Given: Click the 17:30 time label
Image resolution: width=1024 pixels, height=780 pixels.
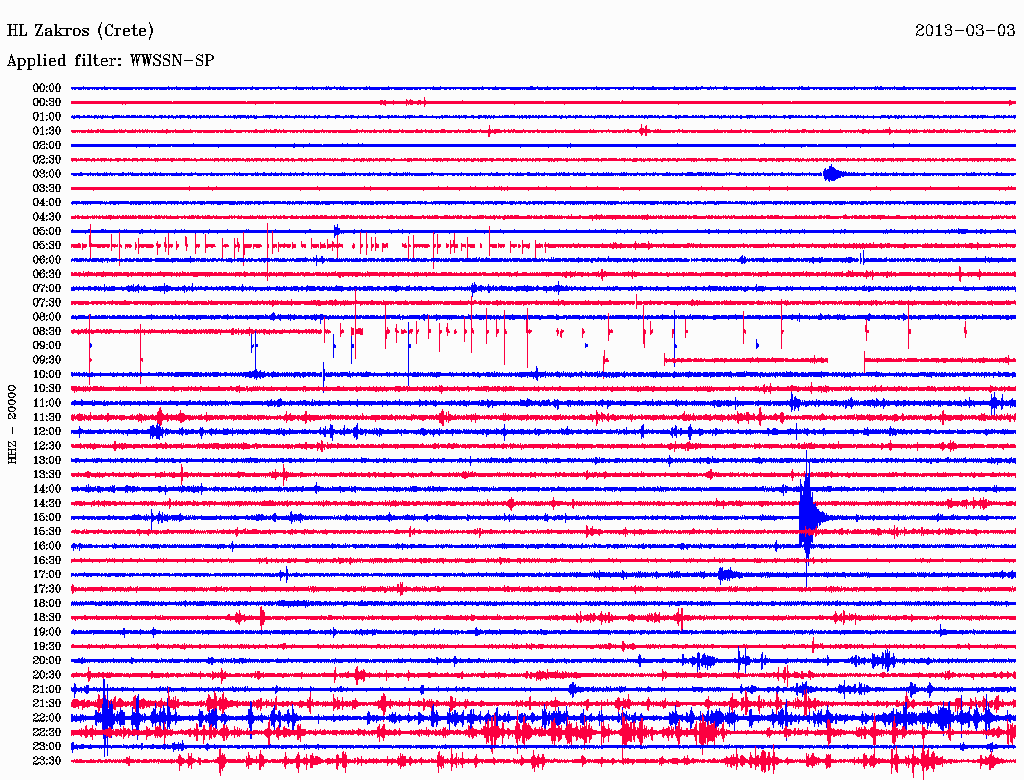Looking at the screenshot, I should (x=47, y=589).
